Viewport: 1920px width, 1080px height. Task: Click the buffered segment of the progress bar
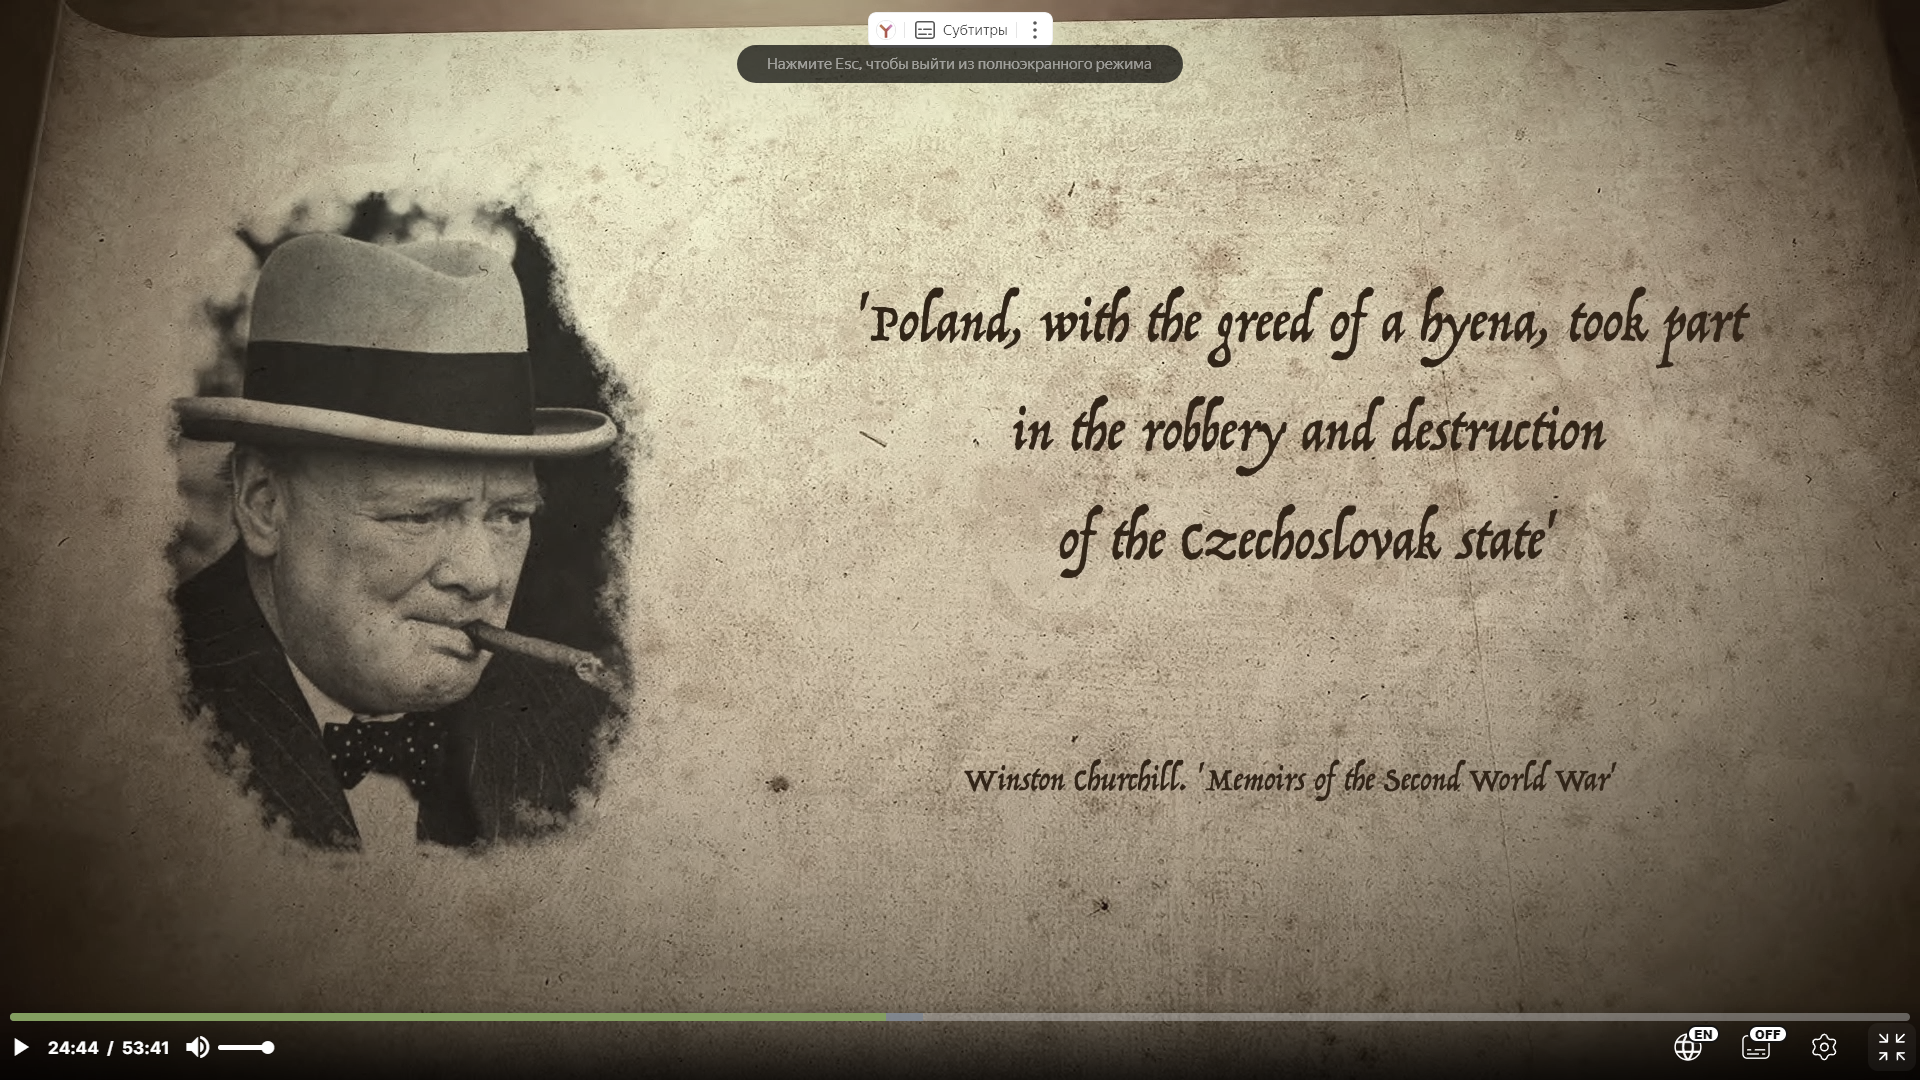coord(905,1017)
